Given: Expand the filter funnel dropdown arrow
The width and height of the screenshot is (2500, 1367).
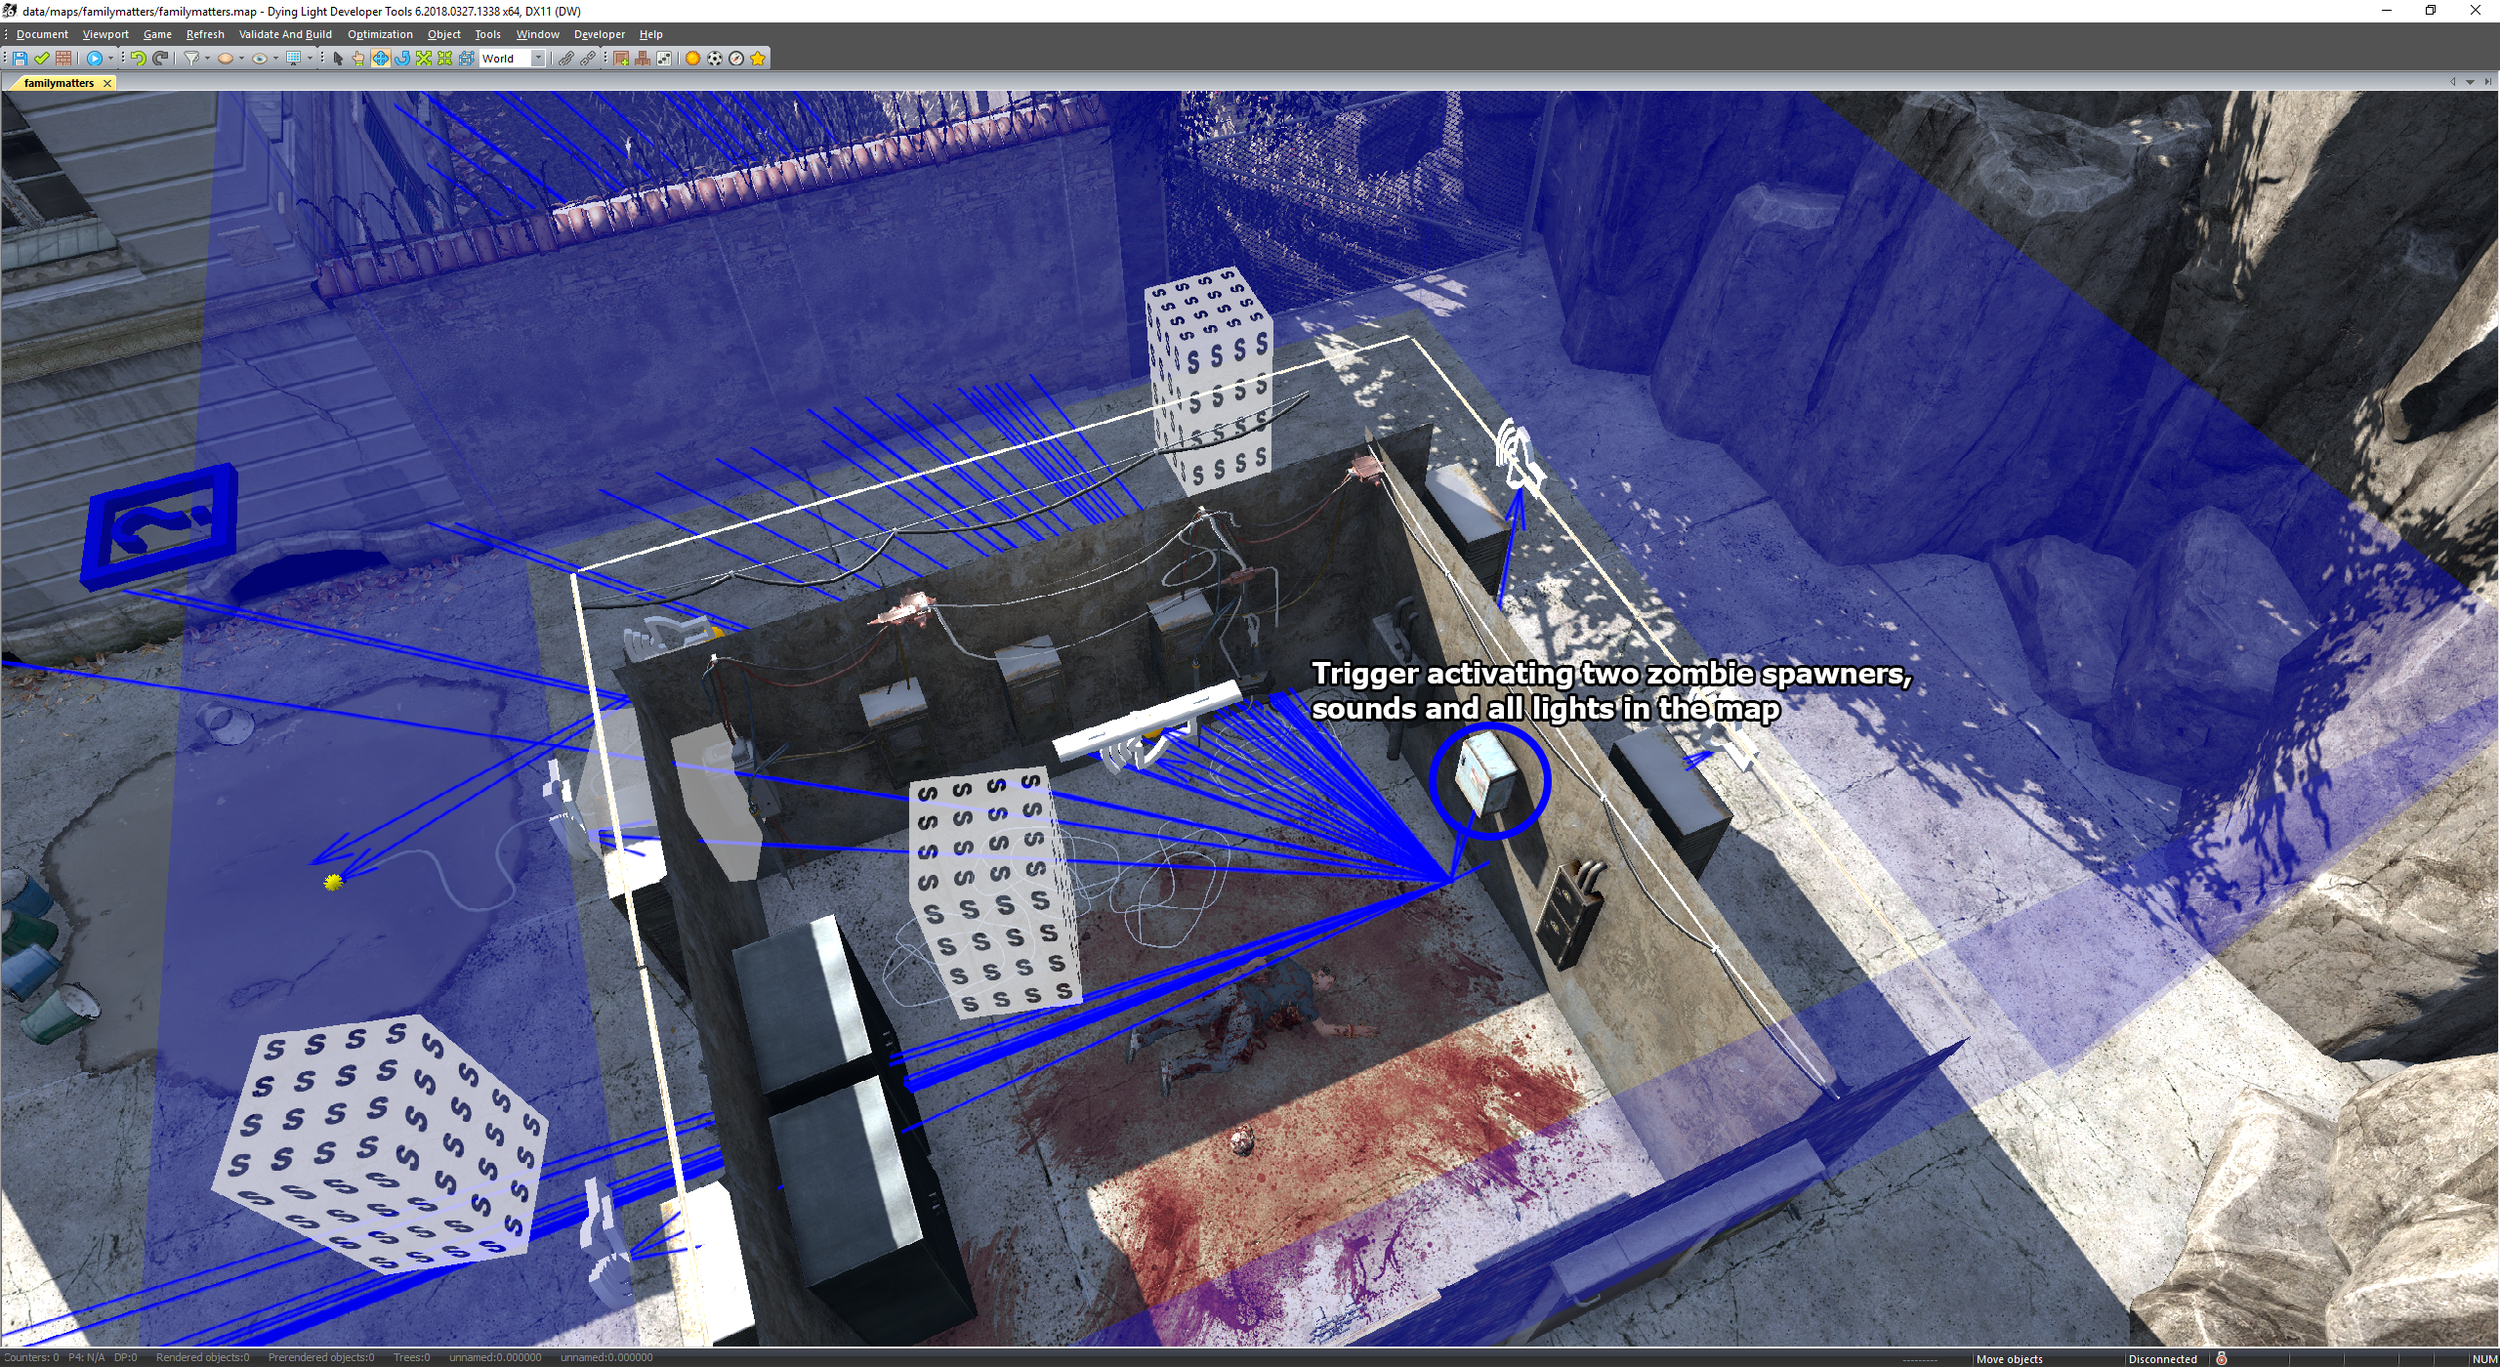Looking at the screenshot, I should [x=207, y=58].
